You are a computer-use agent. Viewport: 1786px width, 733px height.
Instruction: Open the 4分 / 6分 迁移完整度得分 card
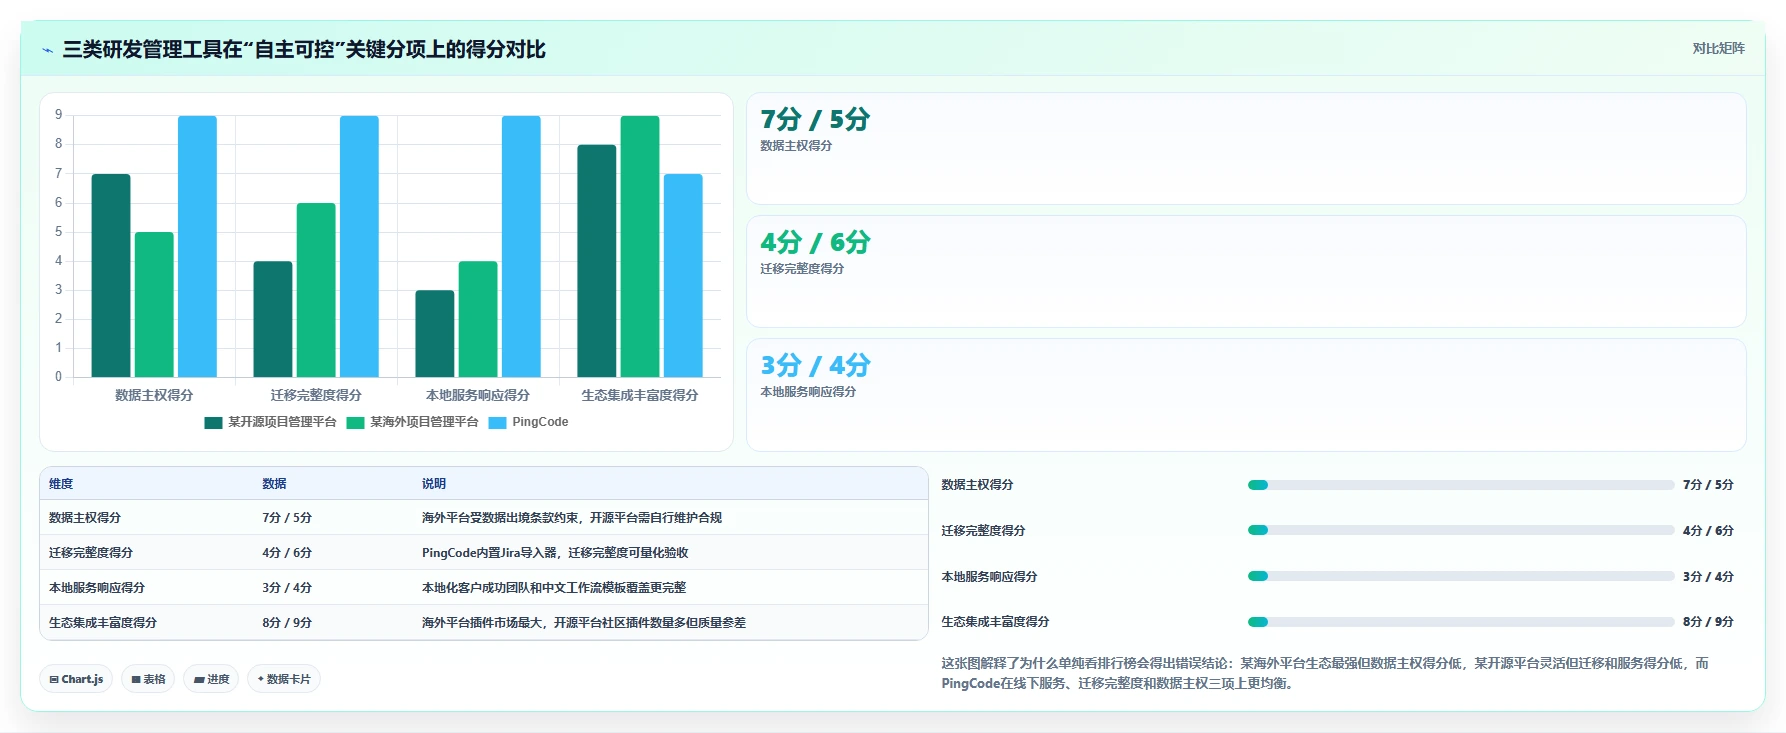tap(1246, 272)
